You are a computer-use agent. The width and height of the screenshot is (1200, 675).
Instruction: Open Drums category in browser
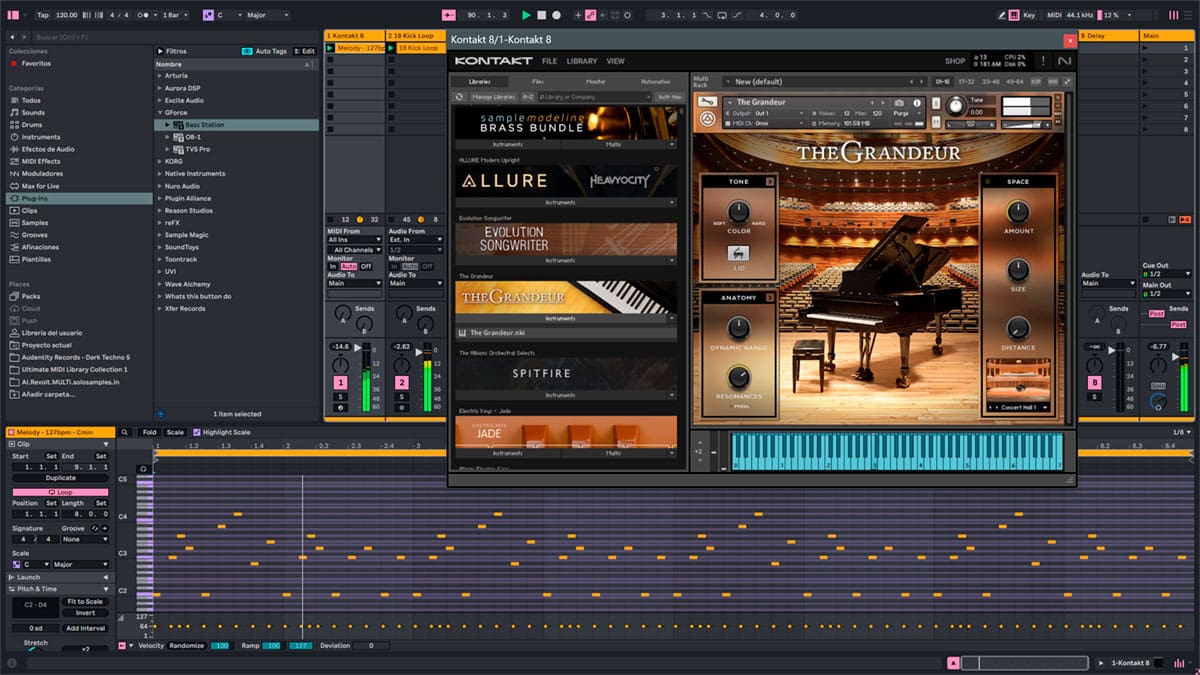[32, 125]
